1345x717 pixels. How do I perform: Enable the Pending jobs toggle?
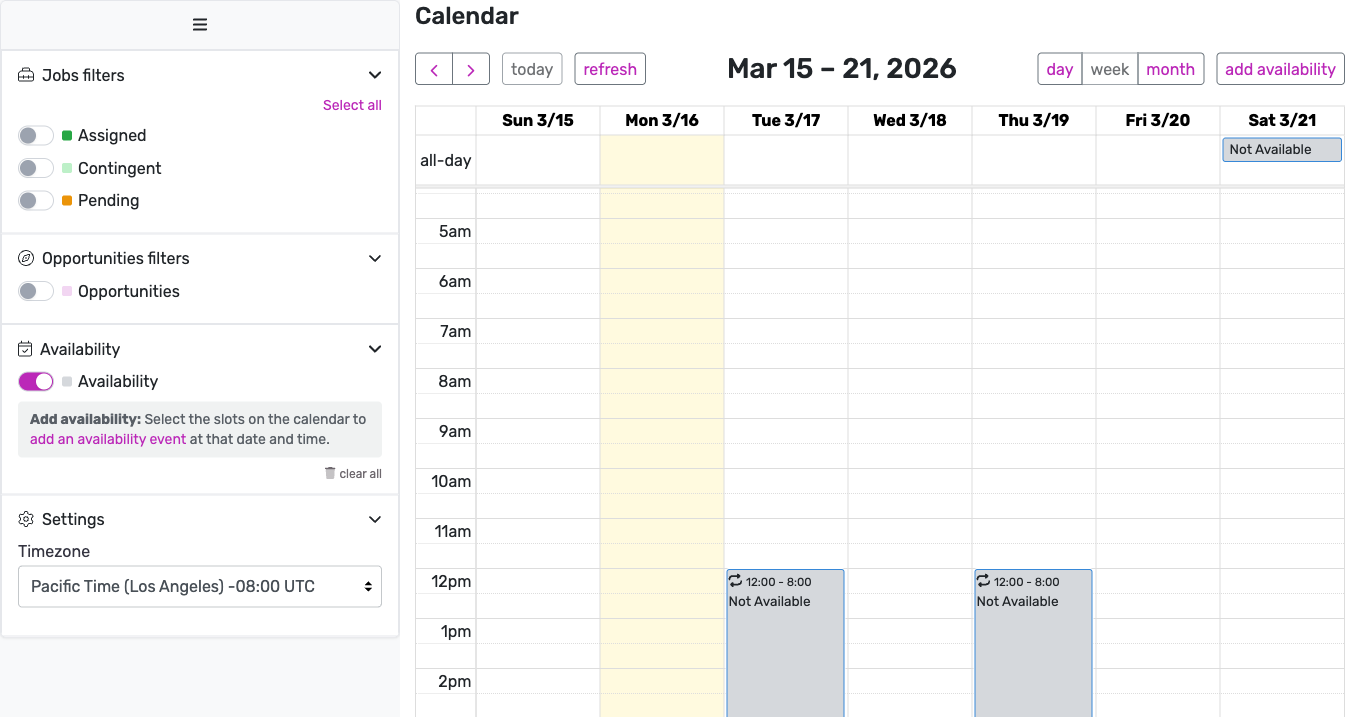(35, 200)
